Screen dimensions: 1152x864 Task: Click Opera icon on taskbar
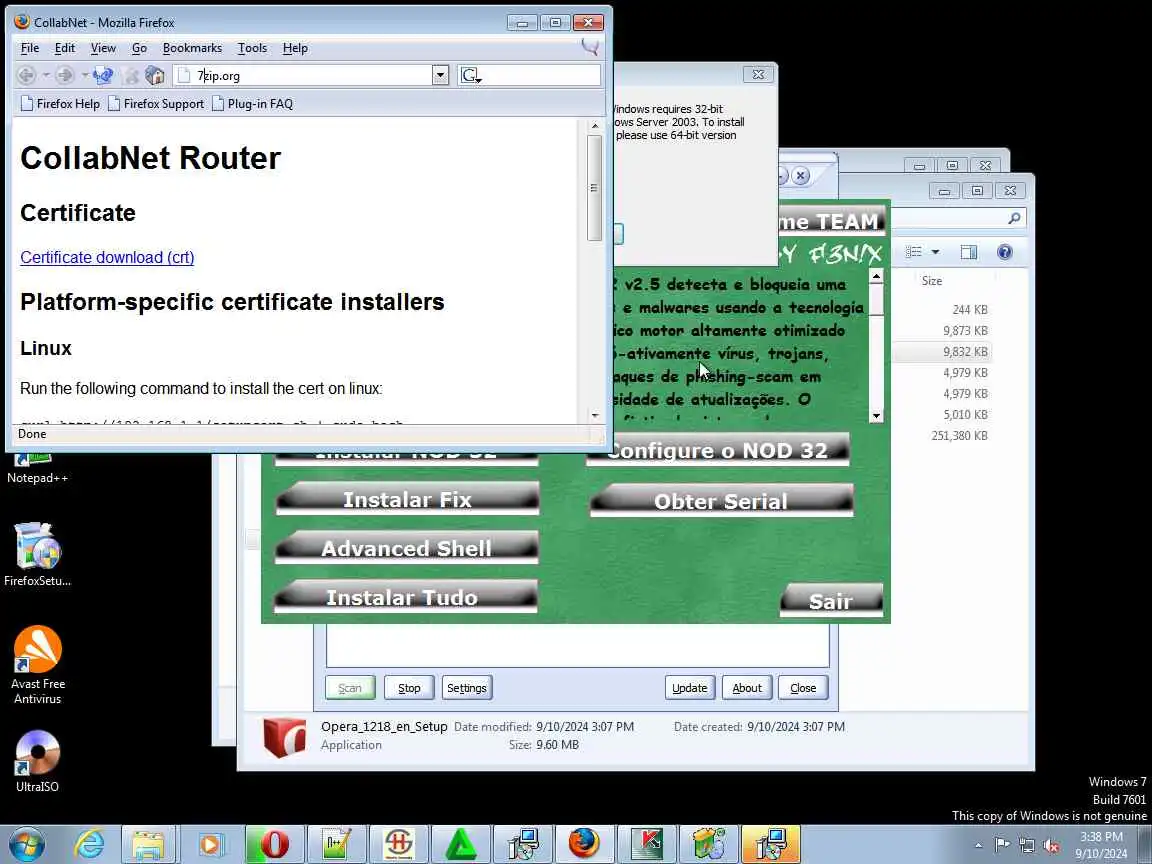[274, 844]
